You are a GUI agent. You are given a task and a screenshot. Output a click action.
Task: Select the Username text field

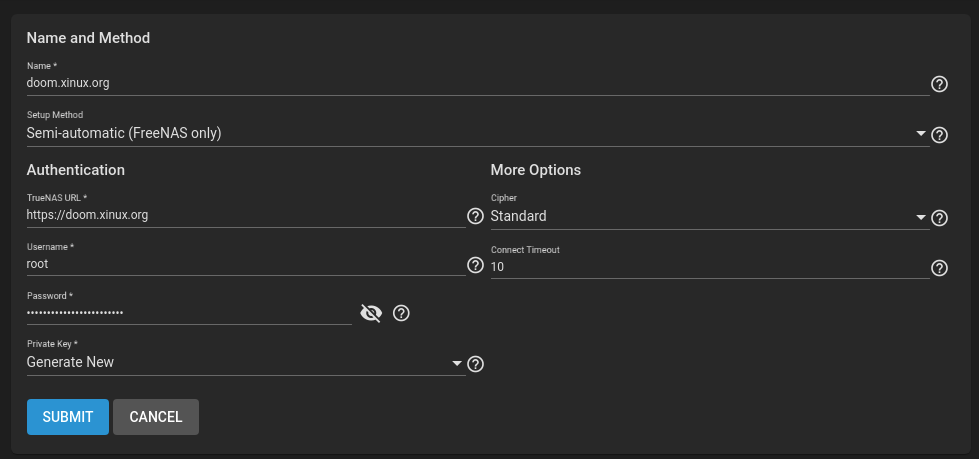point(245,264)
